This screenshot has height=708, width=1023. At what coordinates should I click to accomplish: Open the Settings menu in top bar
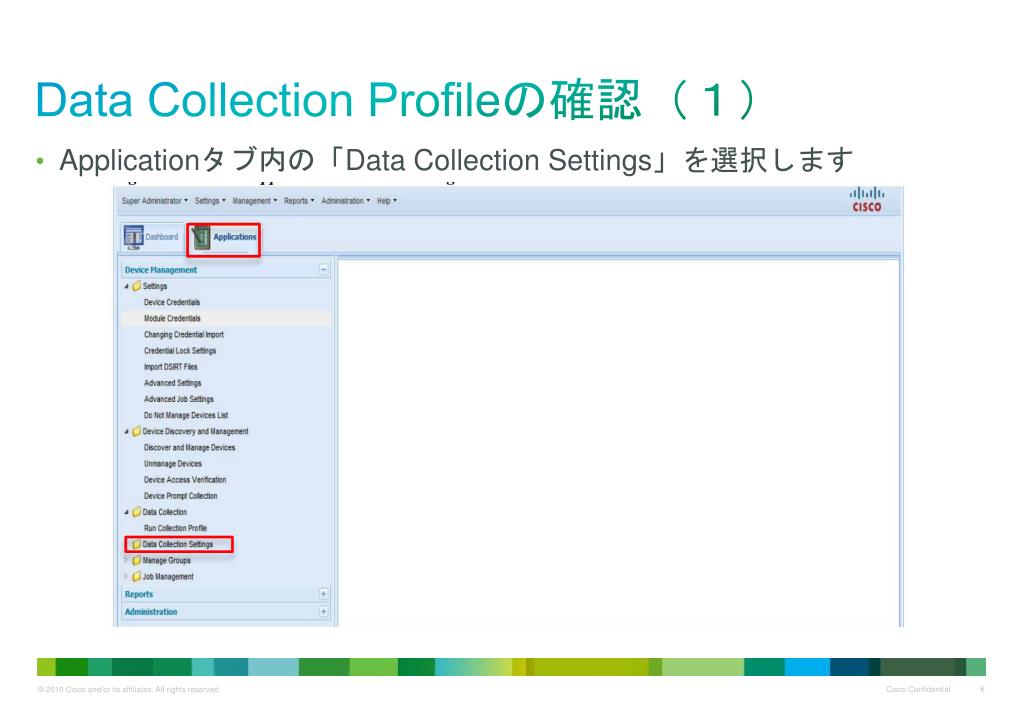coord(210,201)
